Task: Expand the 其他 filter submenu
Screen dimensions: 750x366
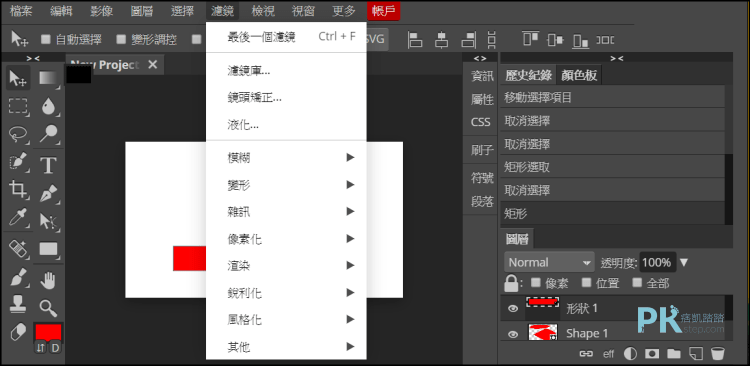Action: (286, 346)
